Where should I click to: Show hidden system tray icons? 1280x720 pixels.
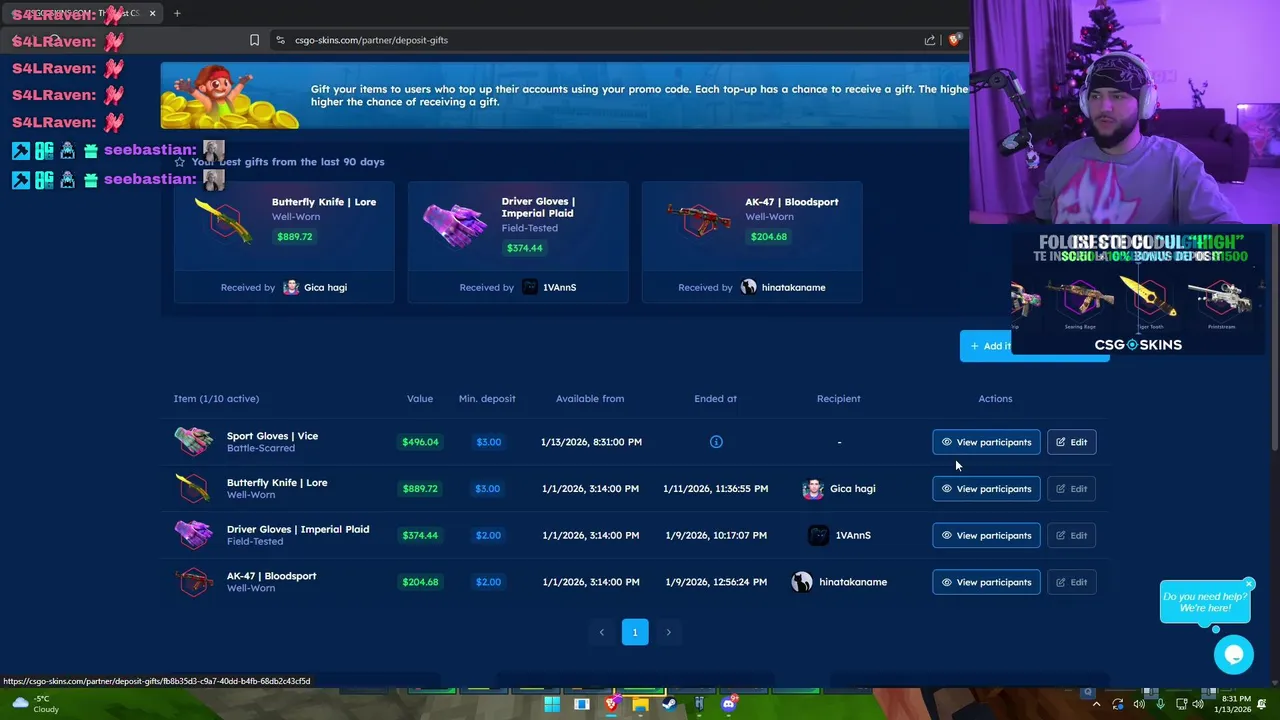(1096, 704)
